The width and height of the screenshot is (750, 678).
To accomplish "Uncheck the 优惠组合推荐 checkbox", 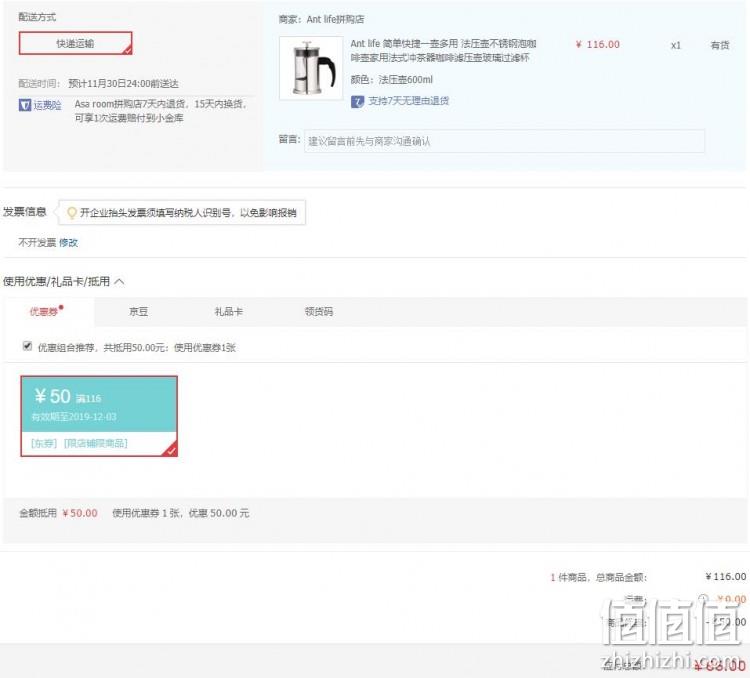I will [x=27, y=346].
